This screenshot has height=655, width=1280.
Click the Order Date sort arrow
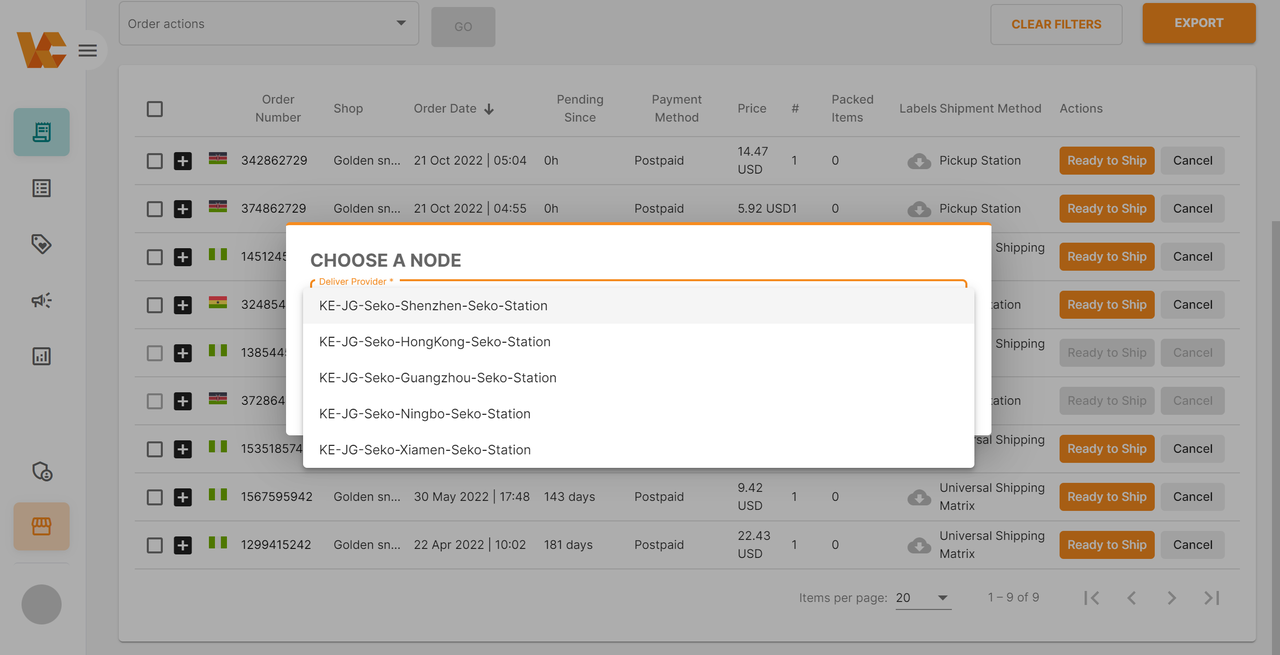489,109
